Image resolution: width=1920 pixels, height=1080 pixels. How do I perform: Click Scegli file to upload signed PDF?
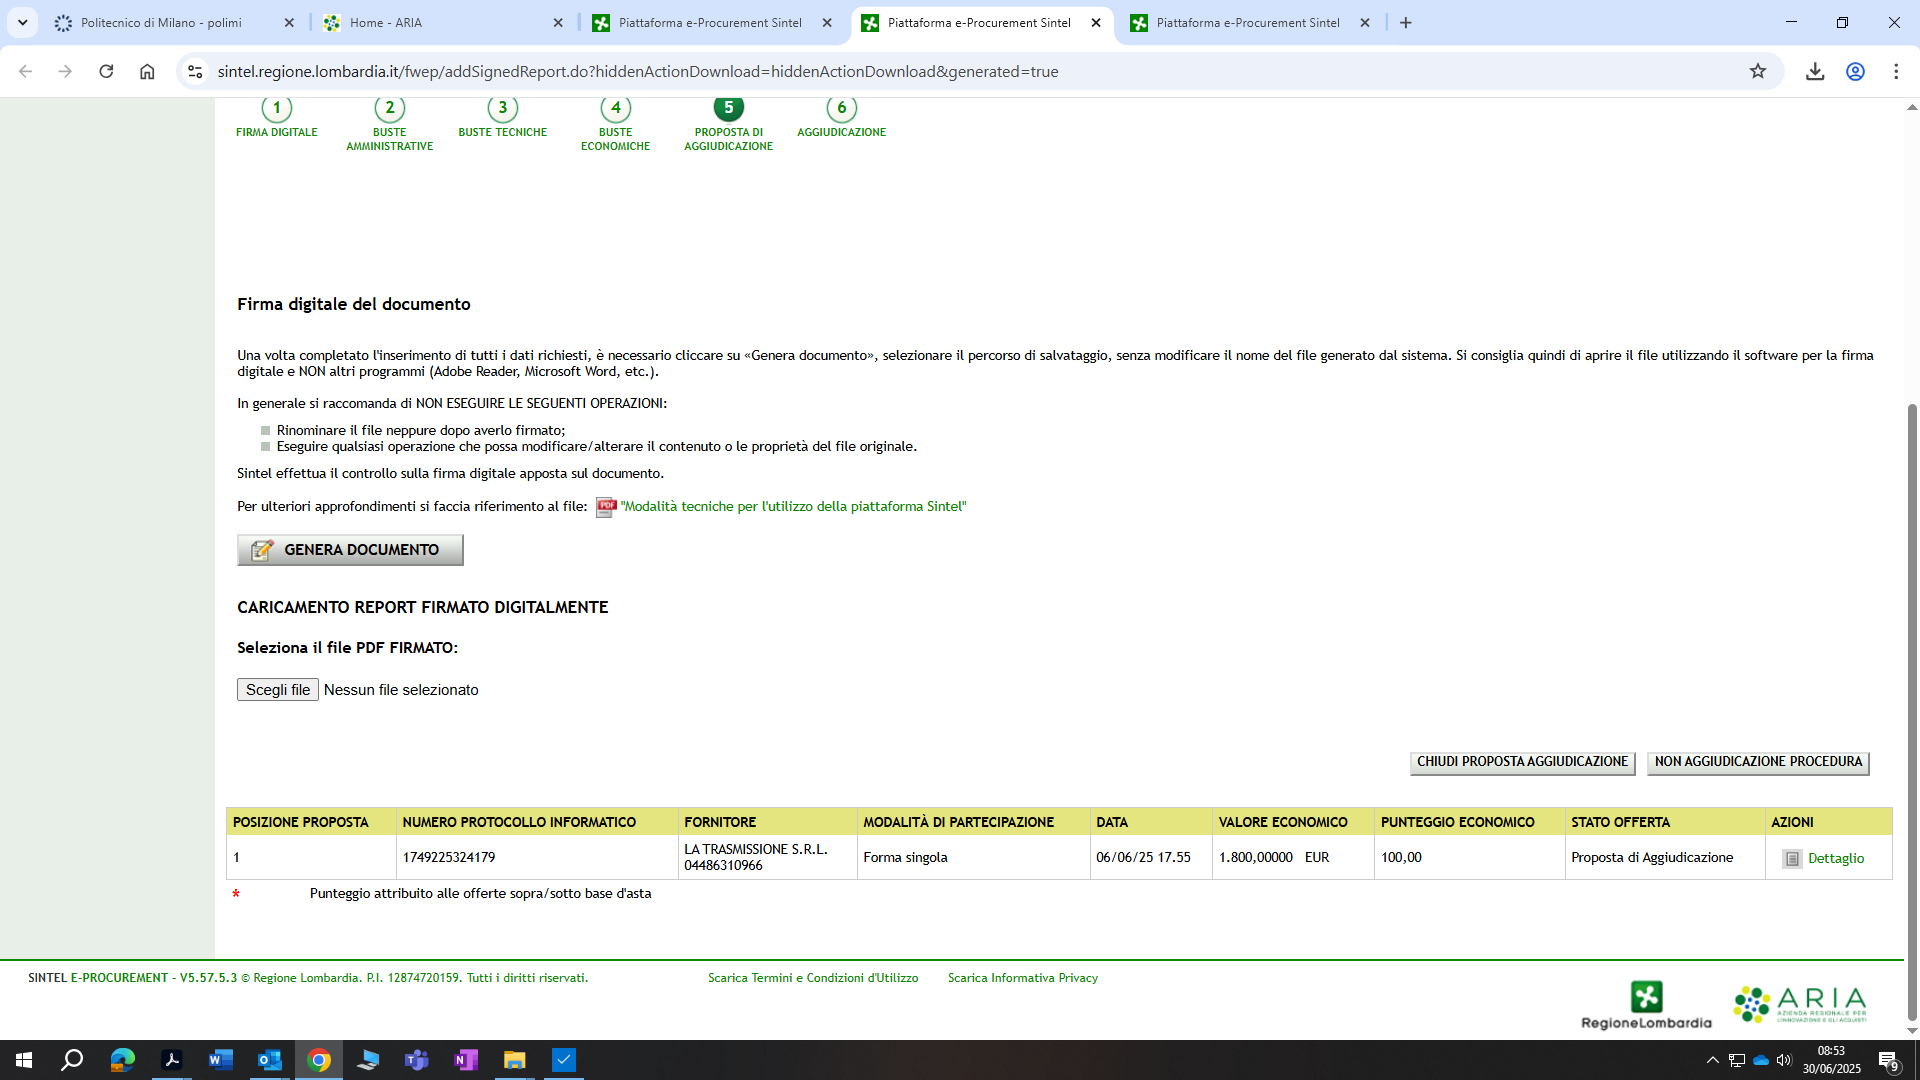pos(277,690)
